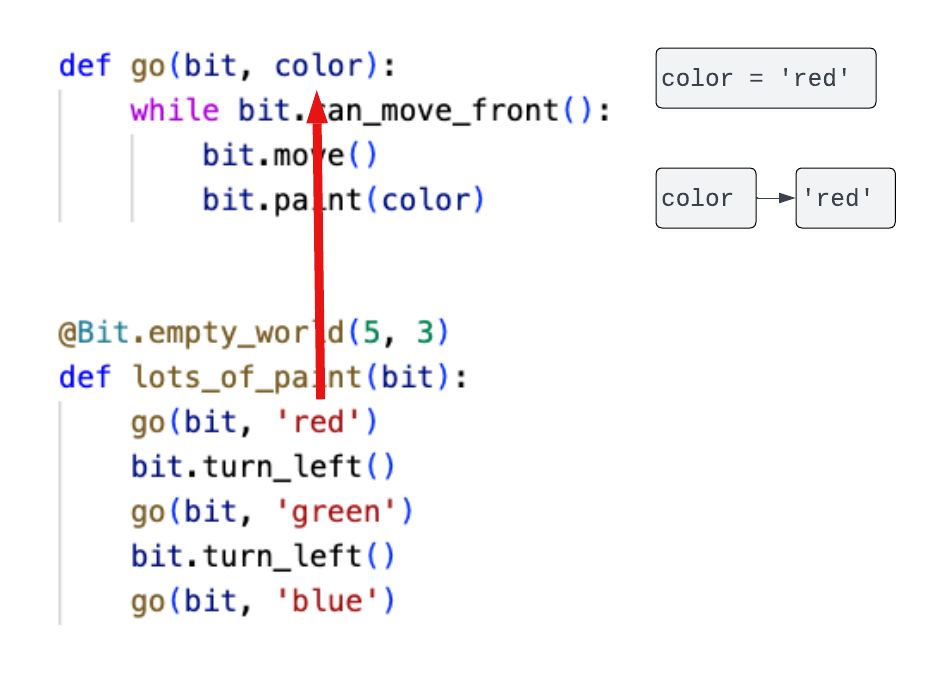Click the color = 'red' box

765,77
